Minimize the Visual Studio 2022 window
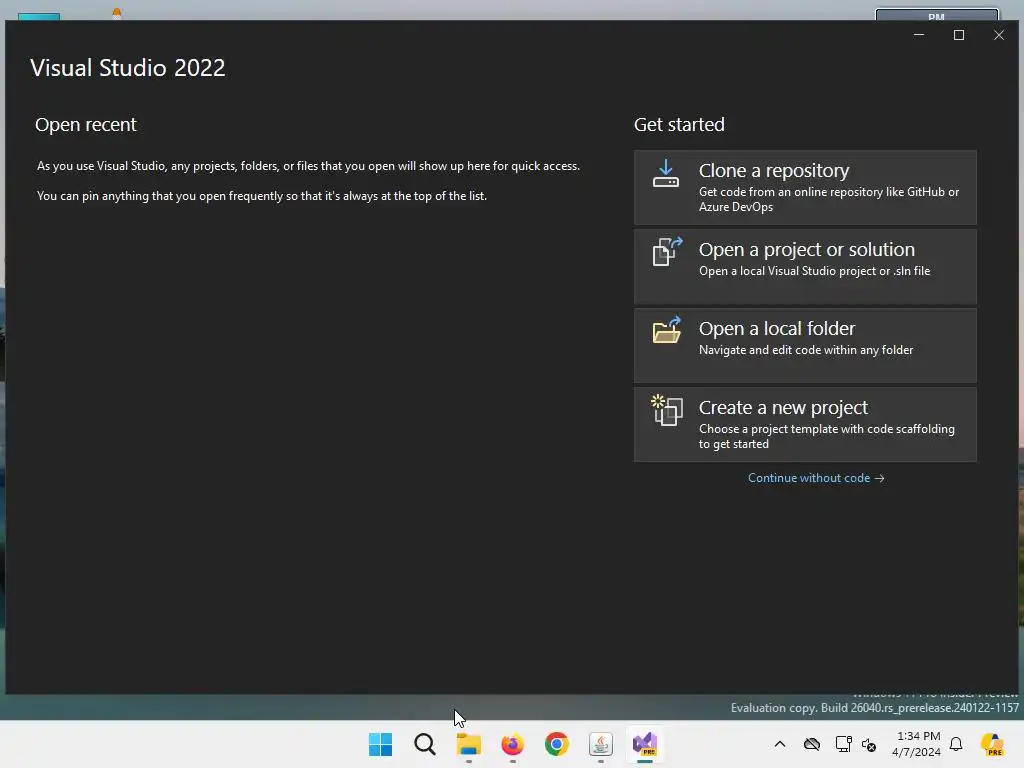Screen dimensions: 1024x768 (x=919, y=35)
